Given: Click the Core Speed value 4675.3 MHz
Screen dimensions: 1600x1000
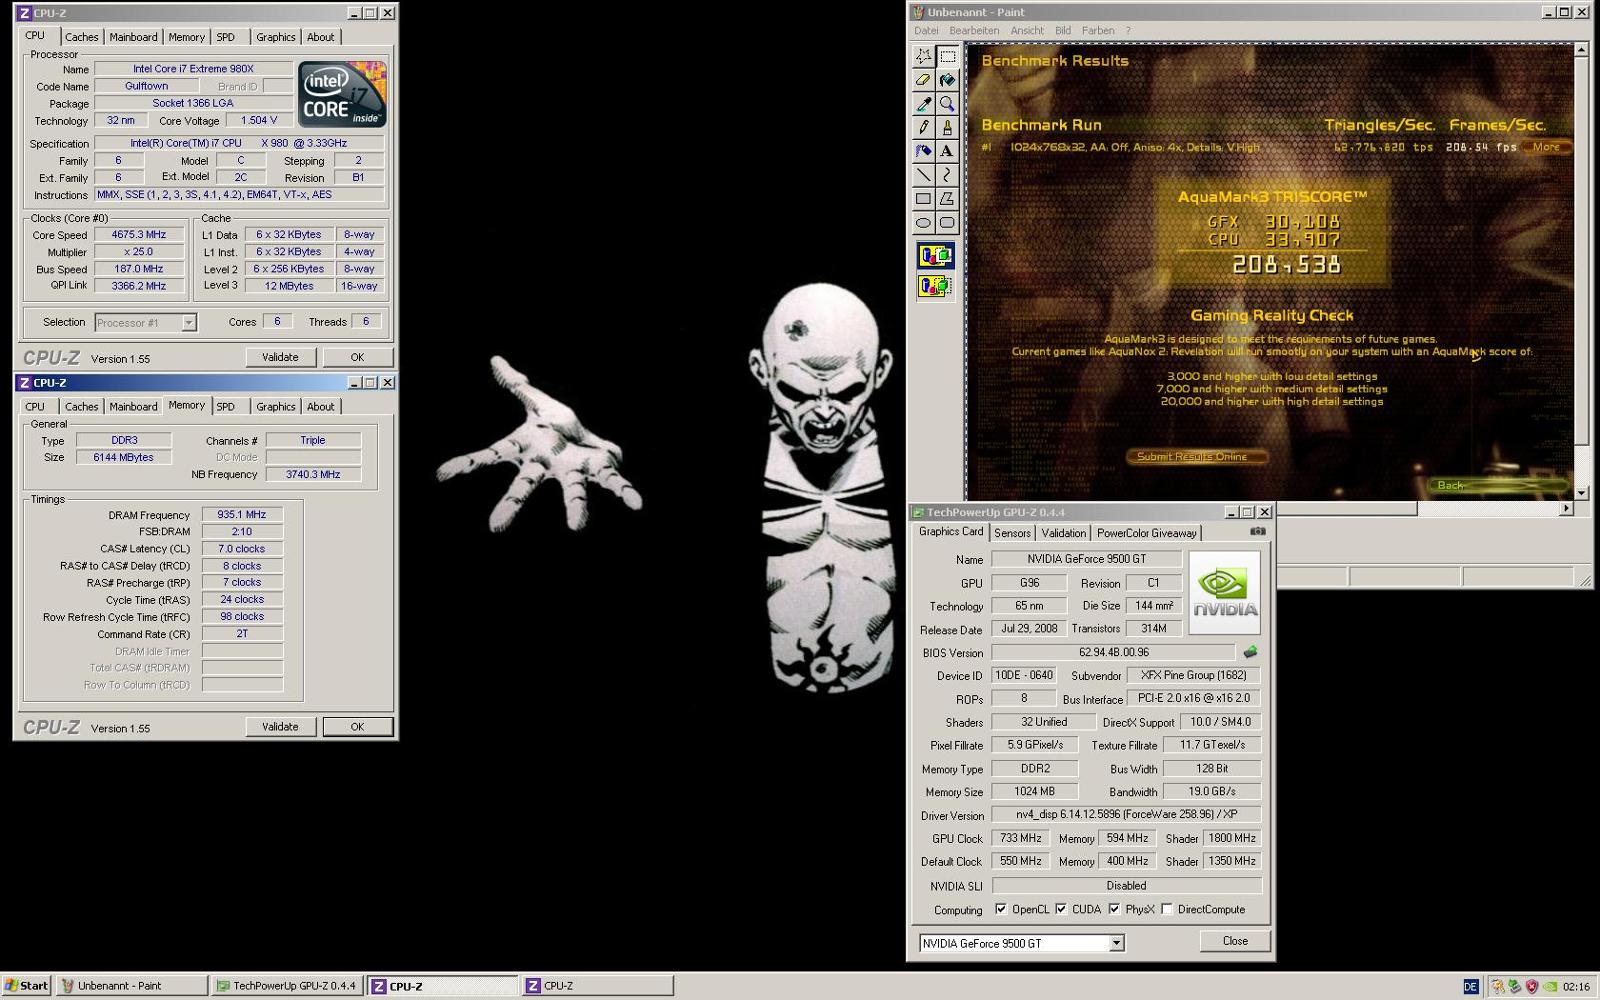Looking at the screenshot, I should pyautogui.click(x=138, y=235).
